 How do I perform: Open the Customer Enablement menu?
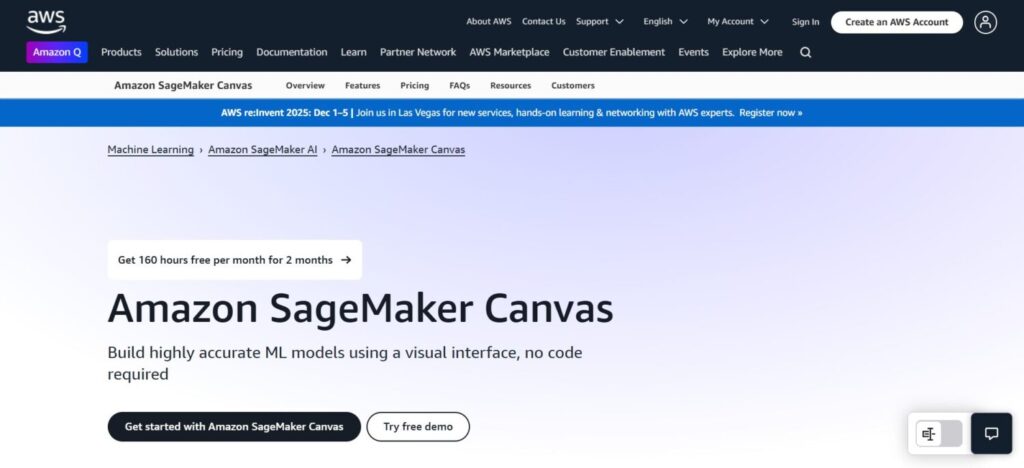pos(614,52)
